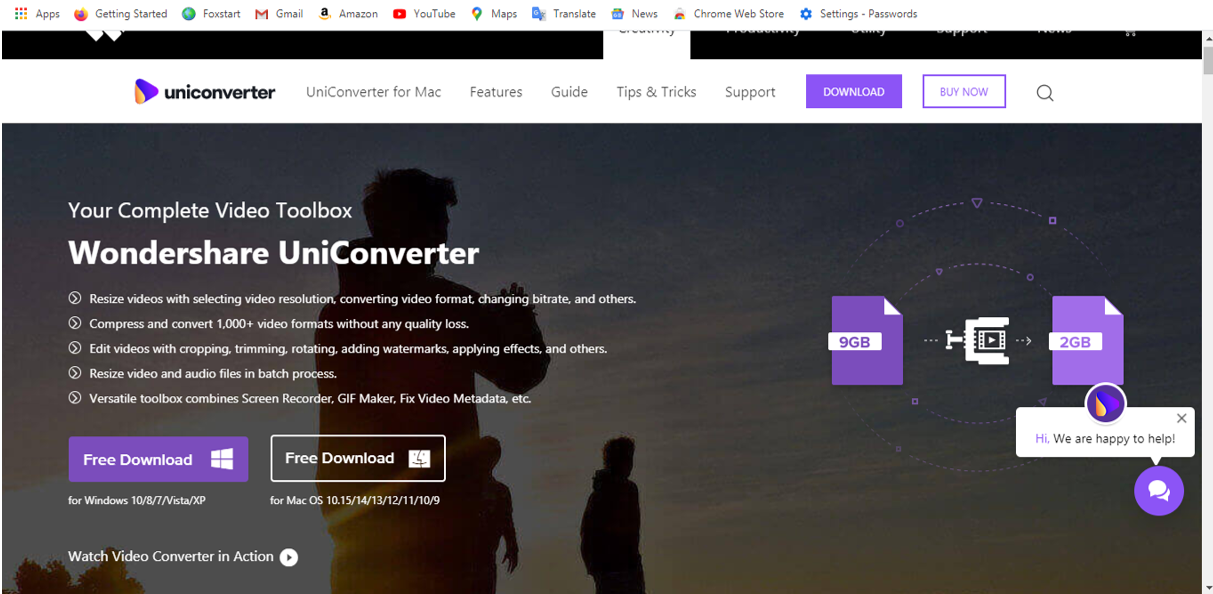The height and width of the screenshot is (594, 1213).
Task: Open UniConverter for Mac menu item
Action: [373, 92]
